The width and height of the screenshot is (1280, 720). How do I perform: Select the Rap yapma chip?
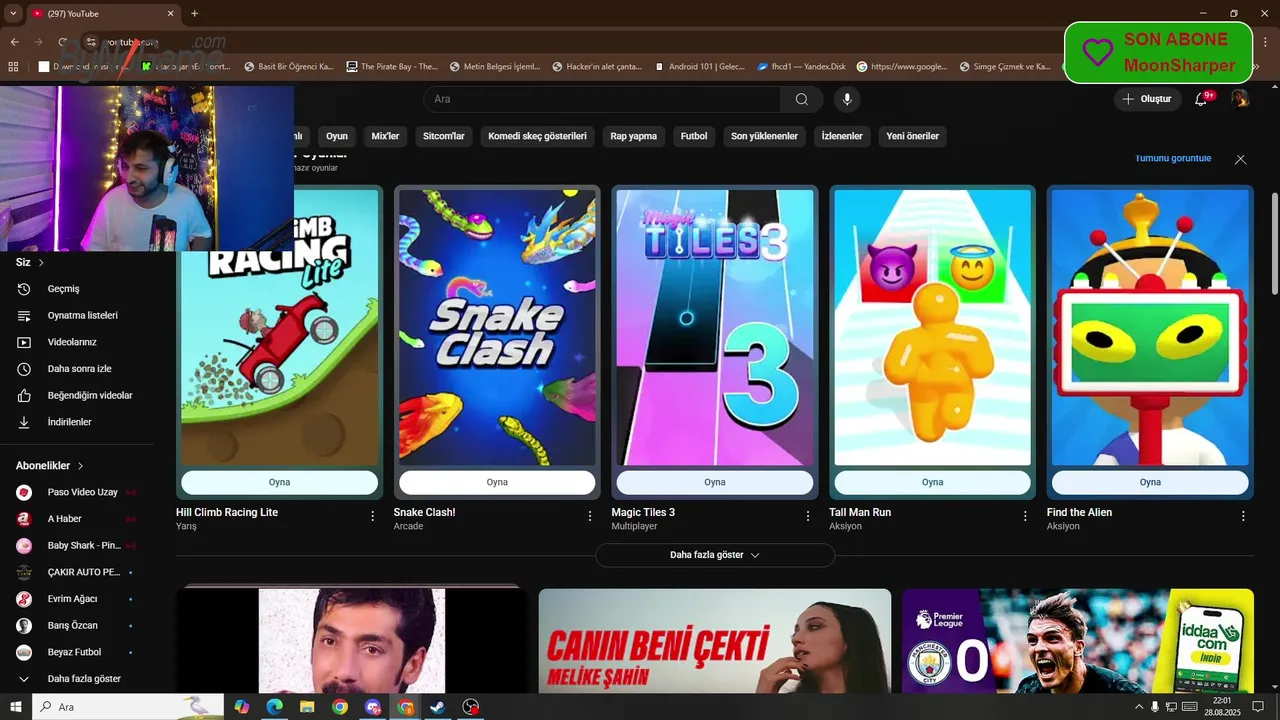633,136
